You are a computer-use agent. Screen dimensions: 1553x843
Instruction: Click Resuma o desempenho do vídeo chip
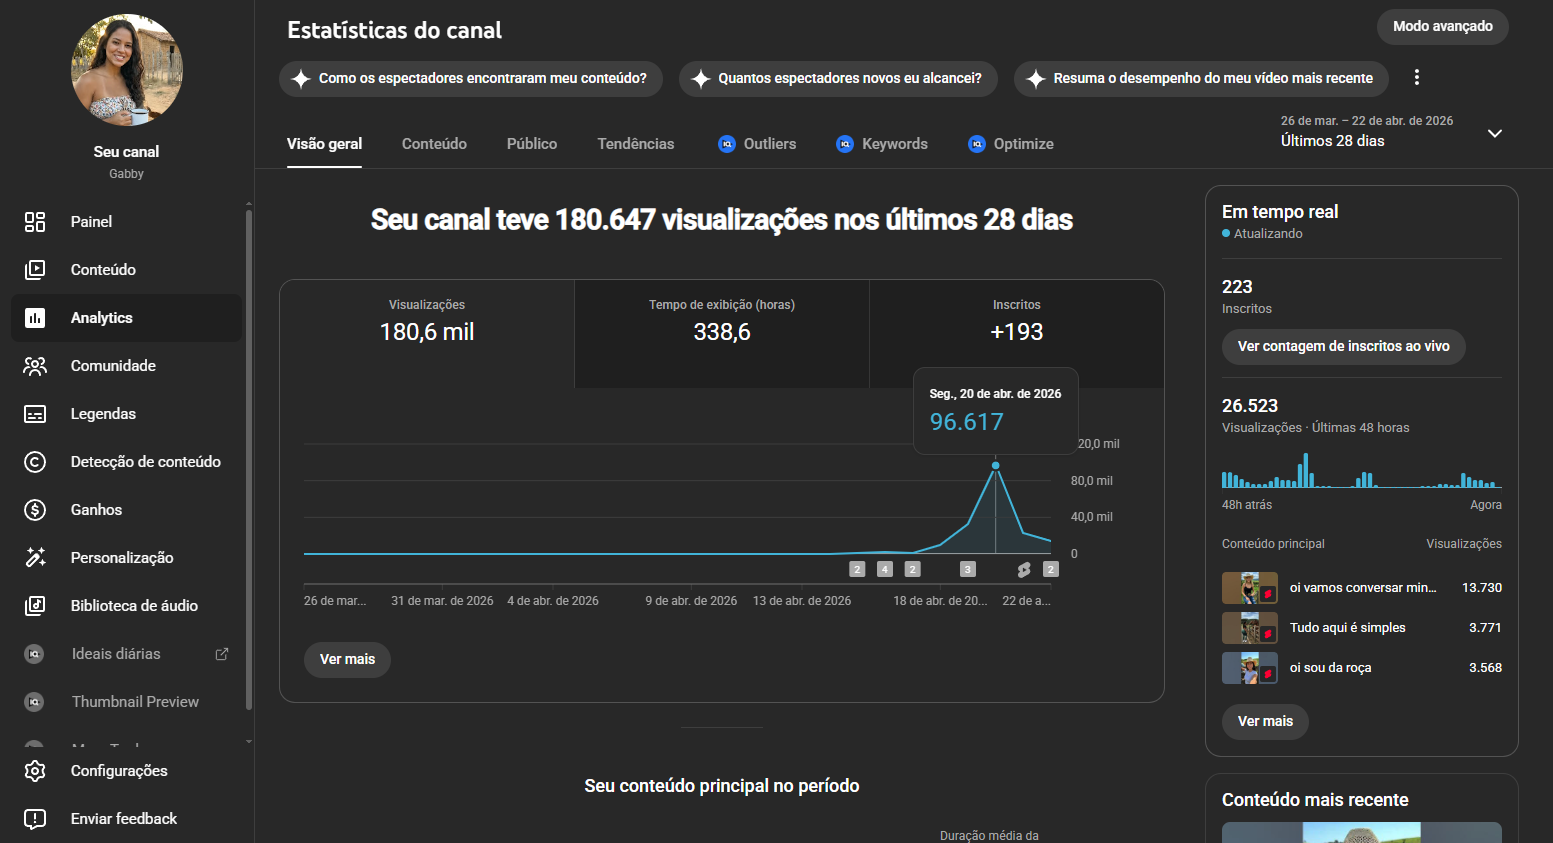(1202, 78)
